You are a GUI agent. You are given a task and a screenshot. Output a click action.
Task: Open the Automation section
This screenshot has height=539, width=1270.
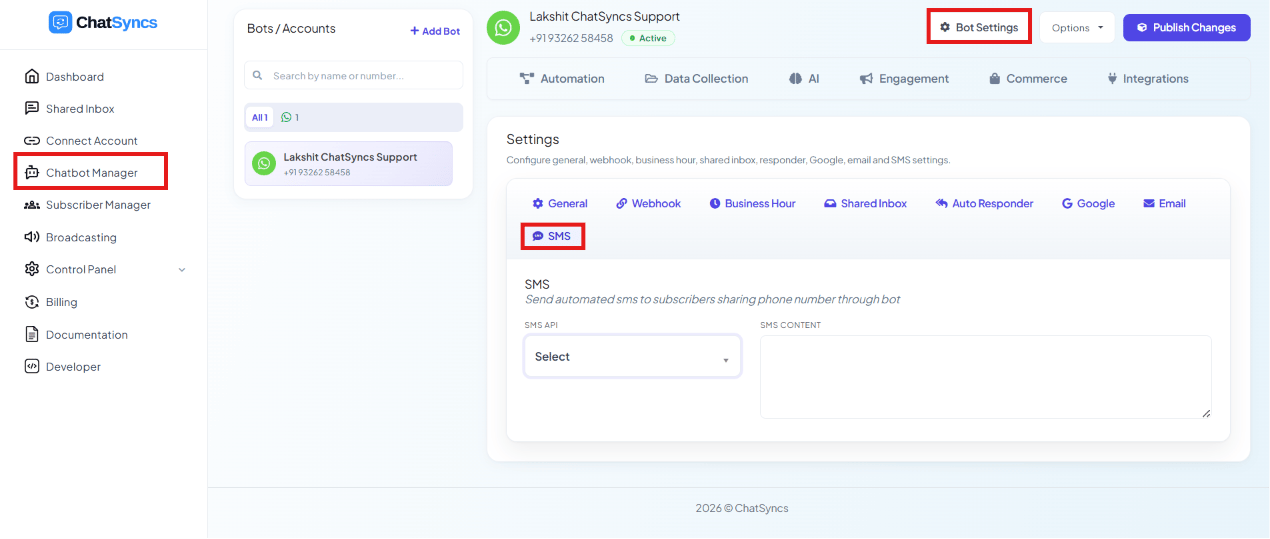(562, 79)
